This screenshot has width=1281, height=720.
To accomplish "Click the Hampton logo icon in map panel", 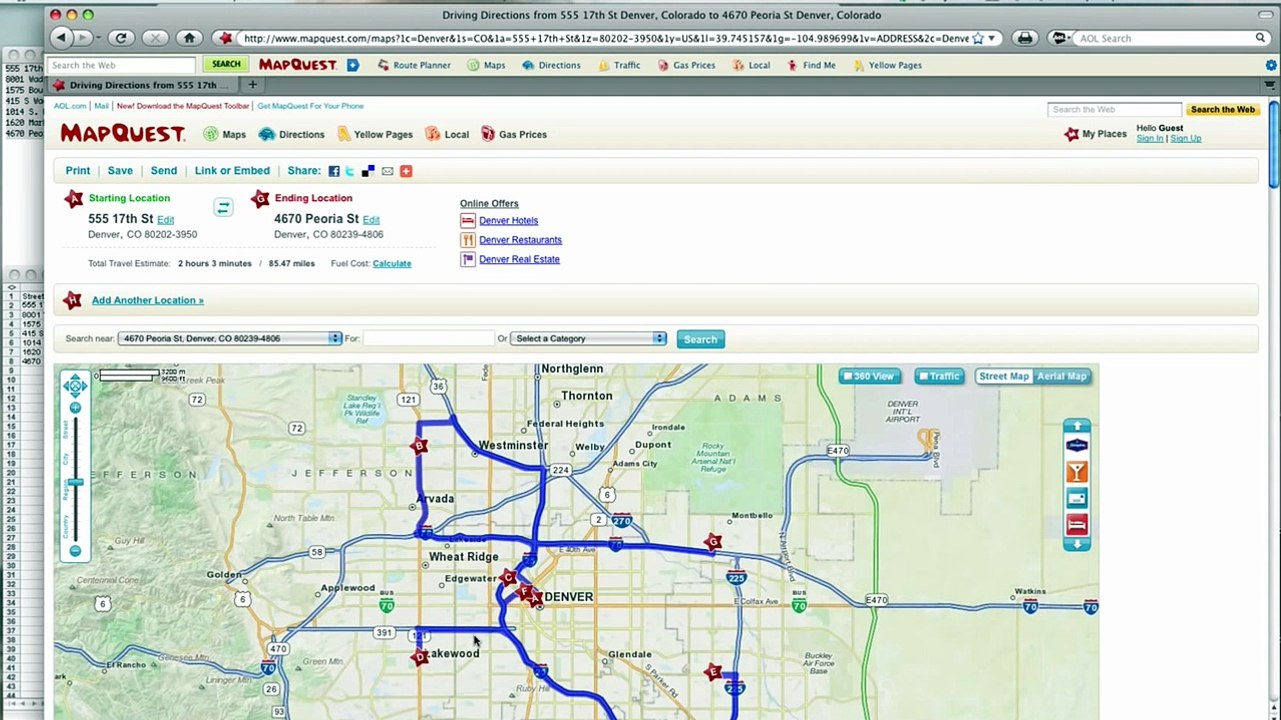I will (x=1076, y=446).
